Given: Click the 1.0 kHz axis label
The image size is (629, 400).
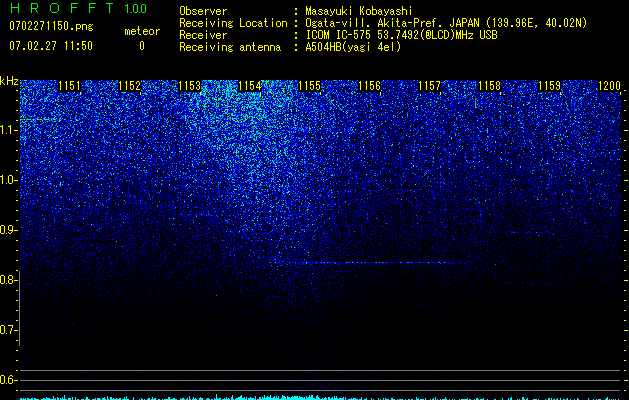Looking at the screenshot, I should tap(8, 180).
